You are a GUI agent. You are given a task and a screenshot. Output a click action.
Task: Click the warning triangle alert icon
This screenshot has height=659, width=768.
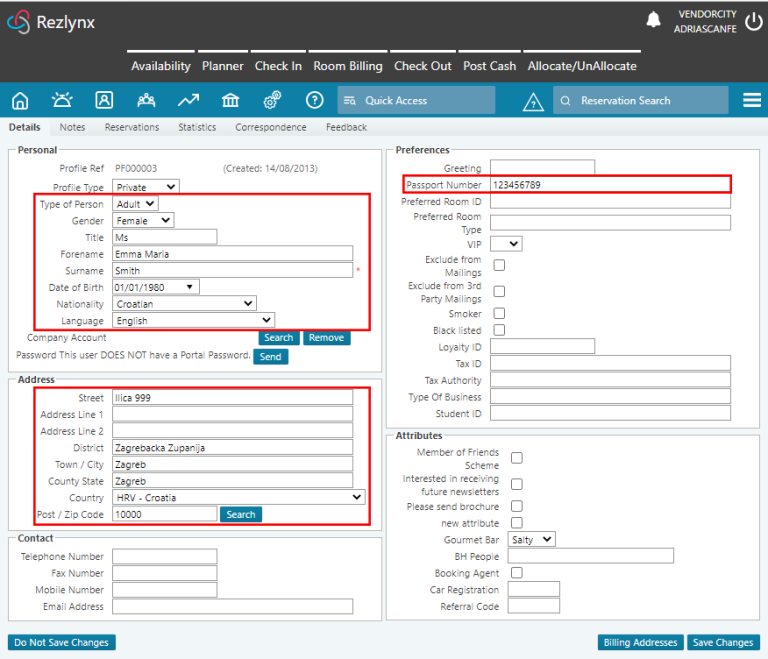pyautogui.click(x=533, y=101)
